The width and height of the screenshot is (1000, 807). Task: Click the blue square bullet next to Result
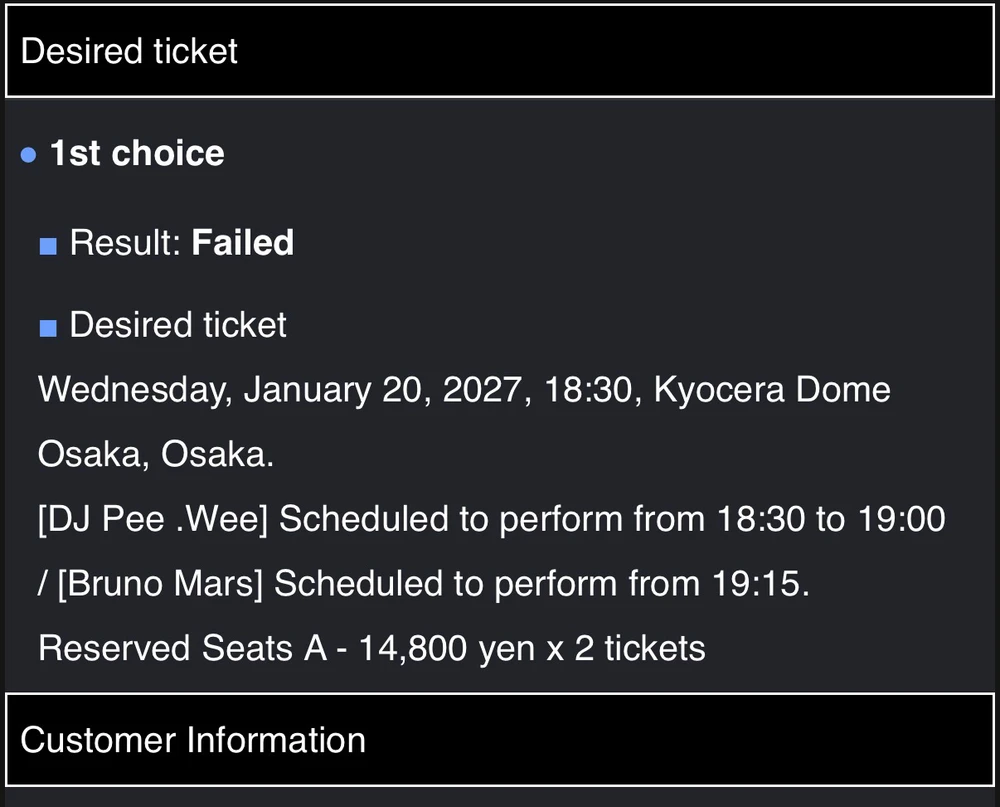click(48, 246)
